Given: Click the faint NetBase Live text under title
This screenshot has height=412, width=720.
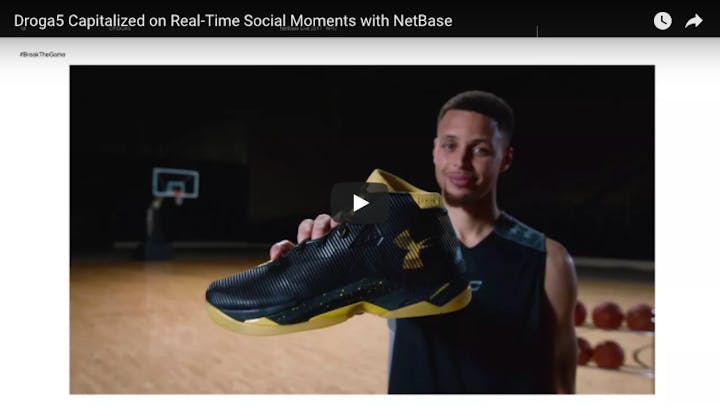Looking at the screenshot, I should [308, 29].
